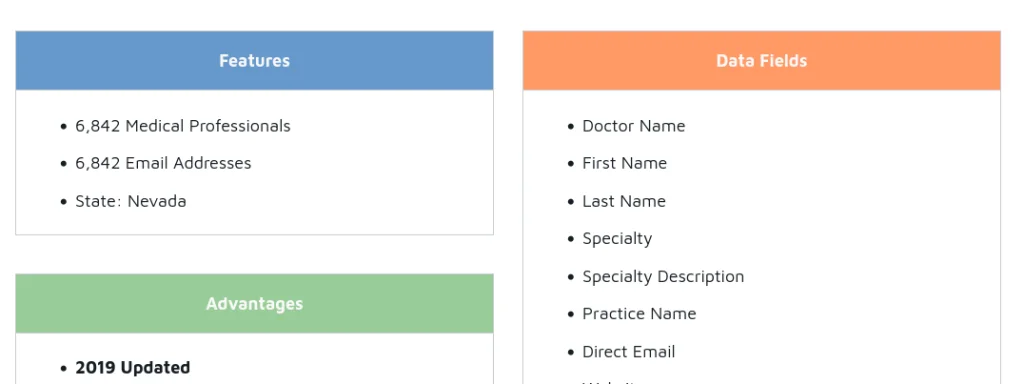Click the 'Specialty Description' entry

(663, 277)
